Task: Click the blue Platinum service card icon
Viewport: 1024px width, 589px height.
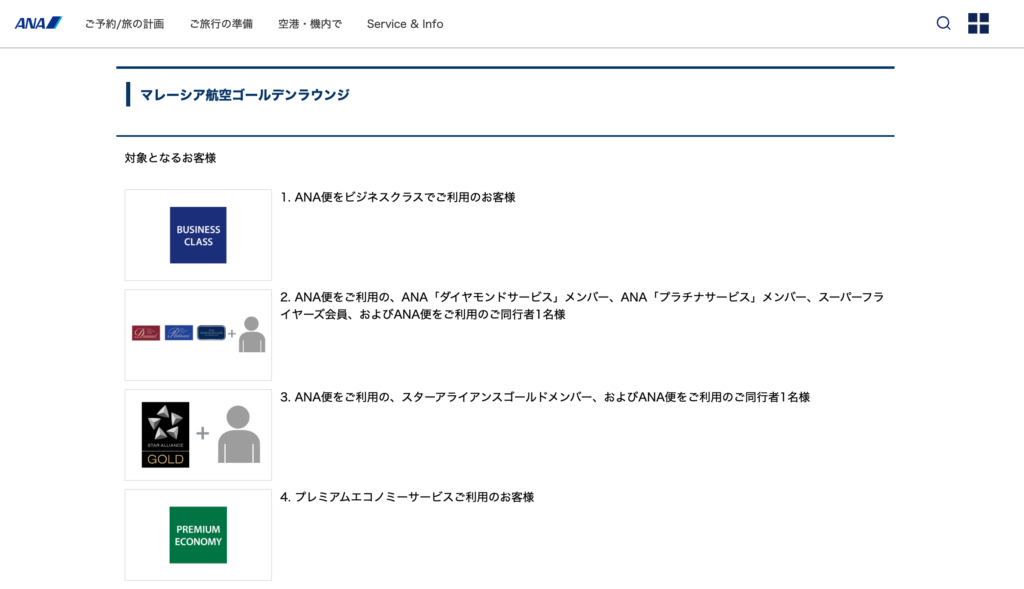Action: 179,333
